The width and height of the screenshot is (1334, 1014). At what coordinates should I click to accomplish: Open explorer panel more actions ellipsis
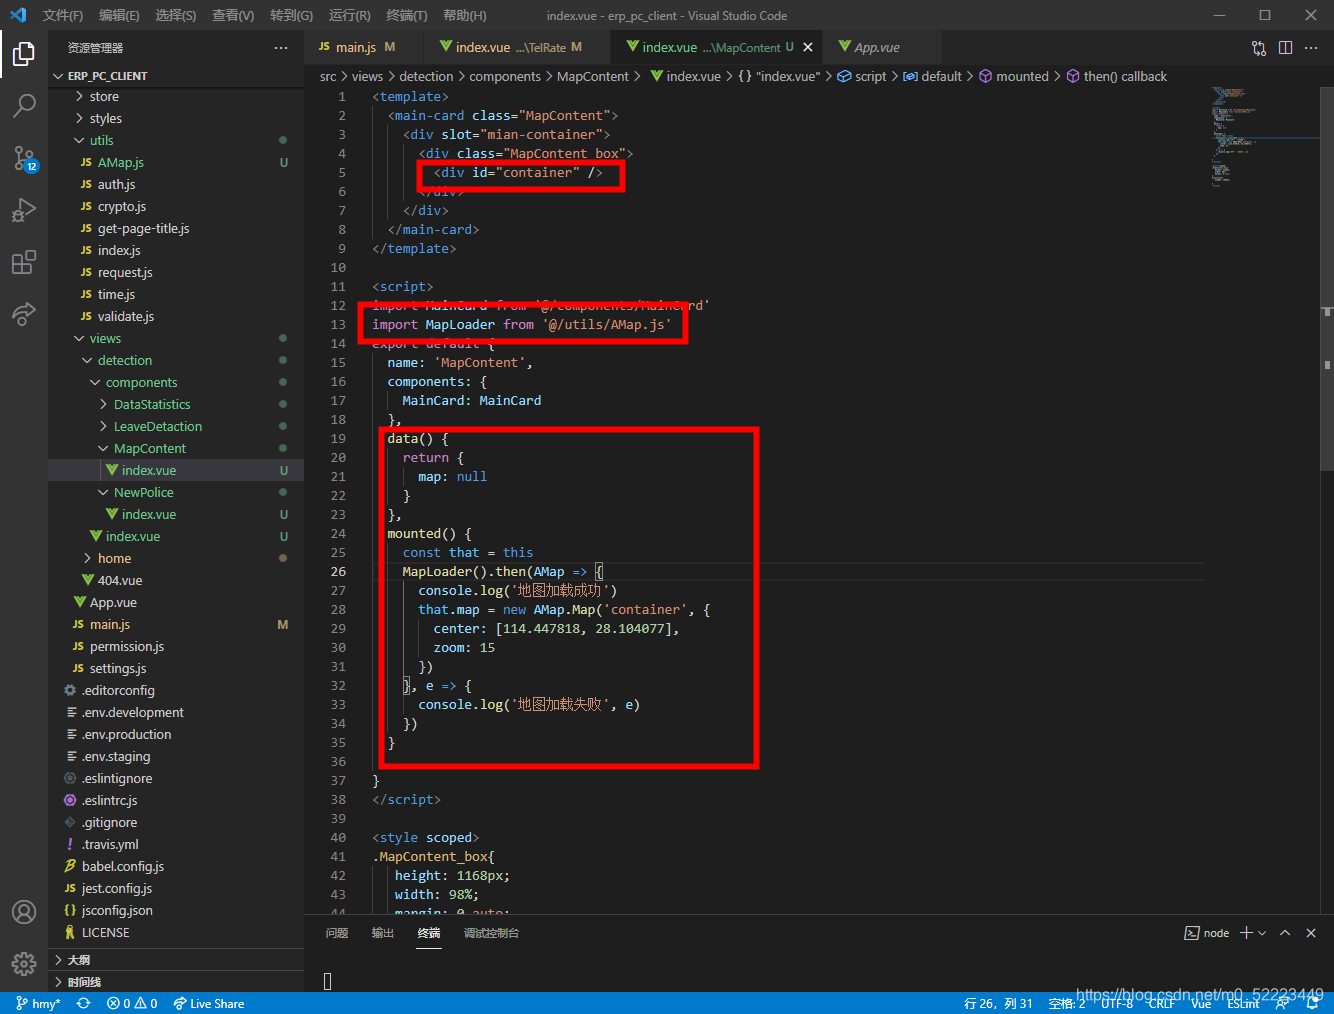click(281, 48)
